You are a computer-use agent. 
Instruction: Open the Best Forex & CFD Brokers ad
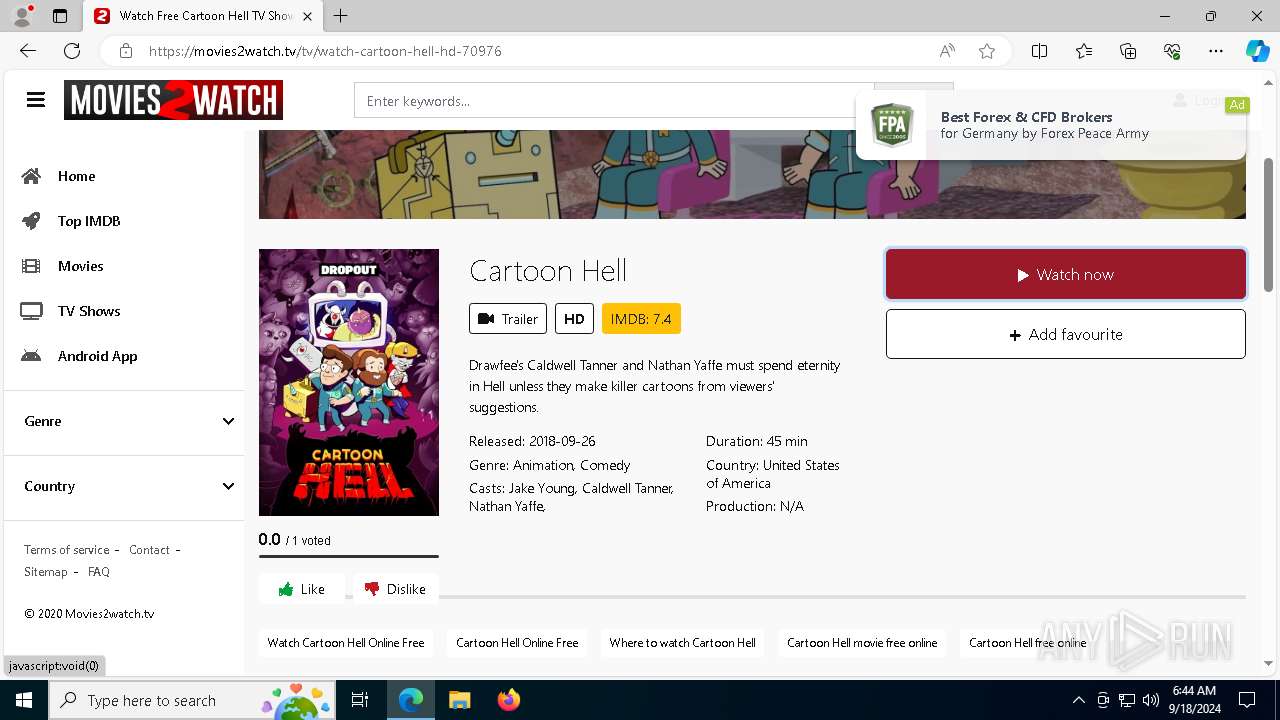[x=1051, y=125]
